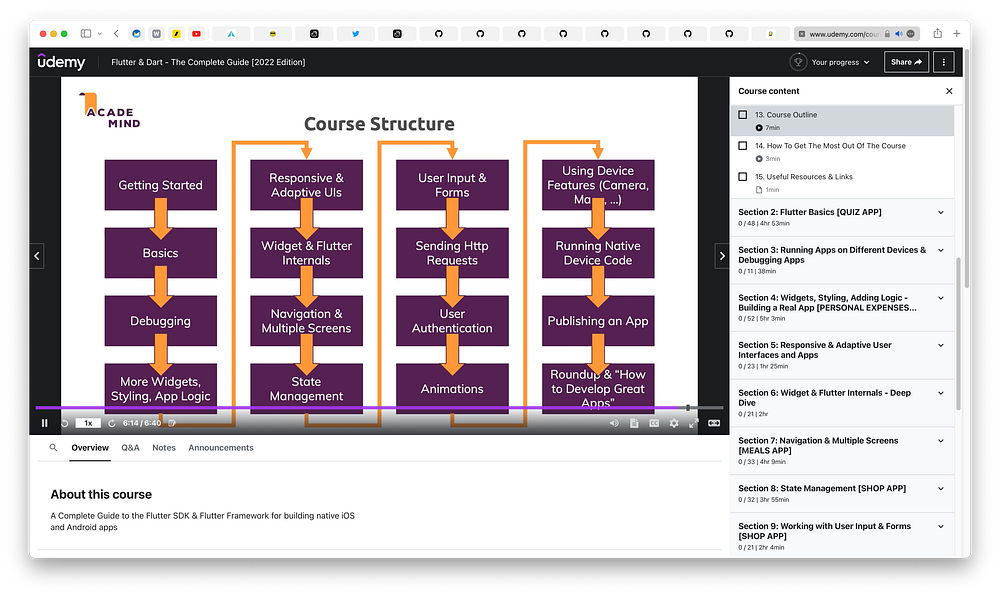Open the three-dot more options menu
Image resolution: width=1000 pixels, height=597 pixels.
tap(943, 62)
